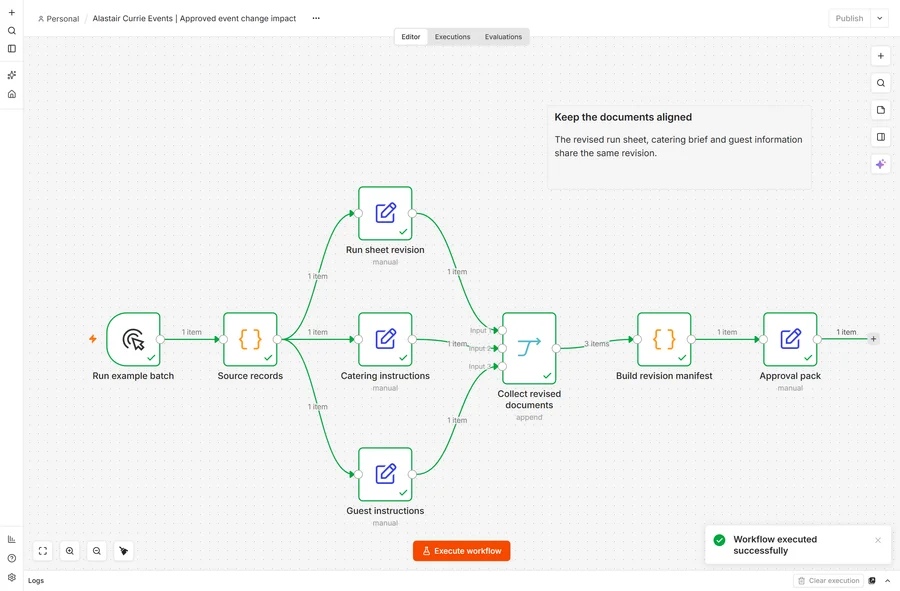
Task: Click the Logs label at the bottom
Action: 36,581
